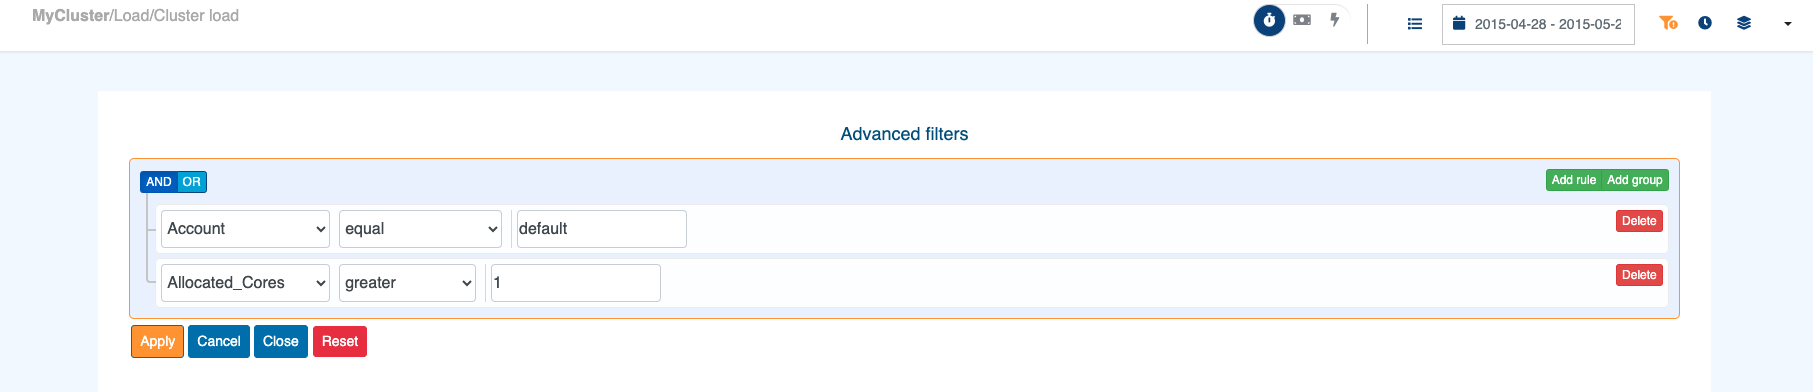Select the lightning bolt energy icon
This screenshot has height=392, width=1813.
(x=1334, y=19)
